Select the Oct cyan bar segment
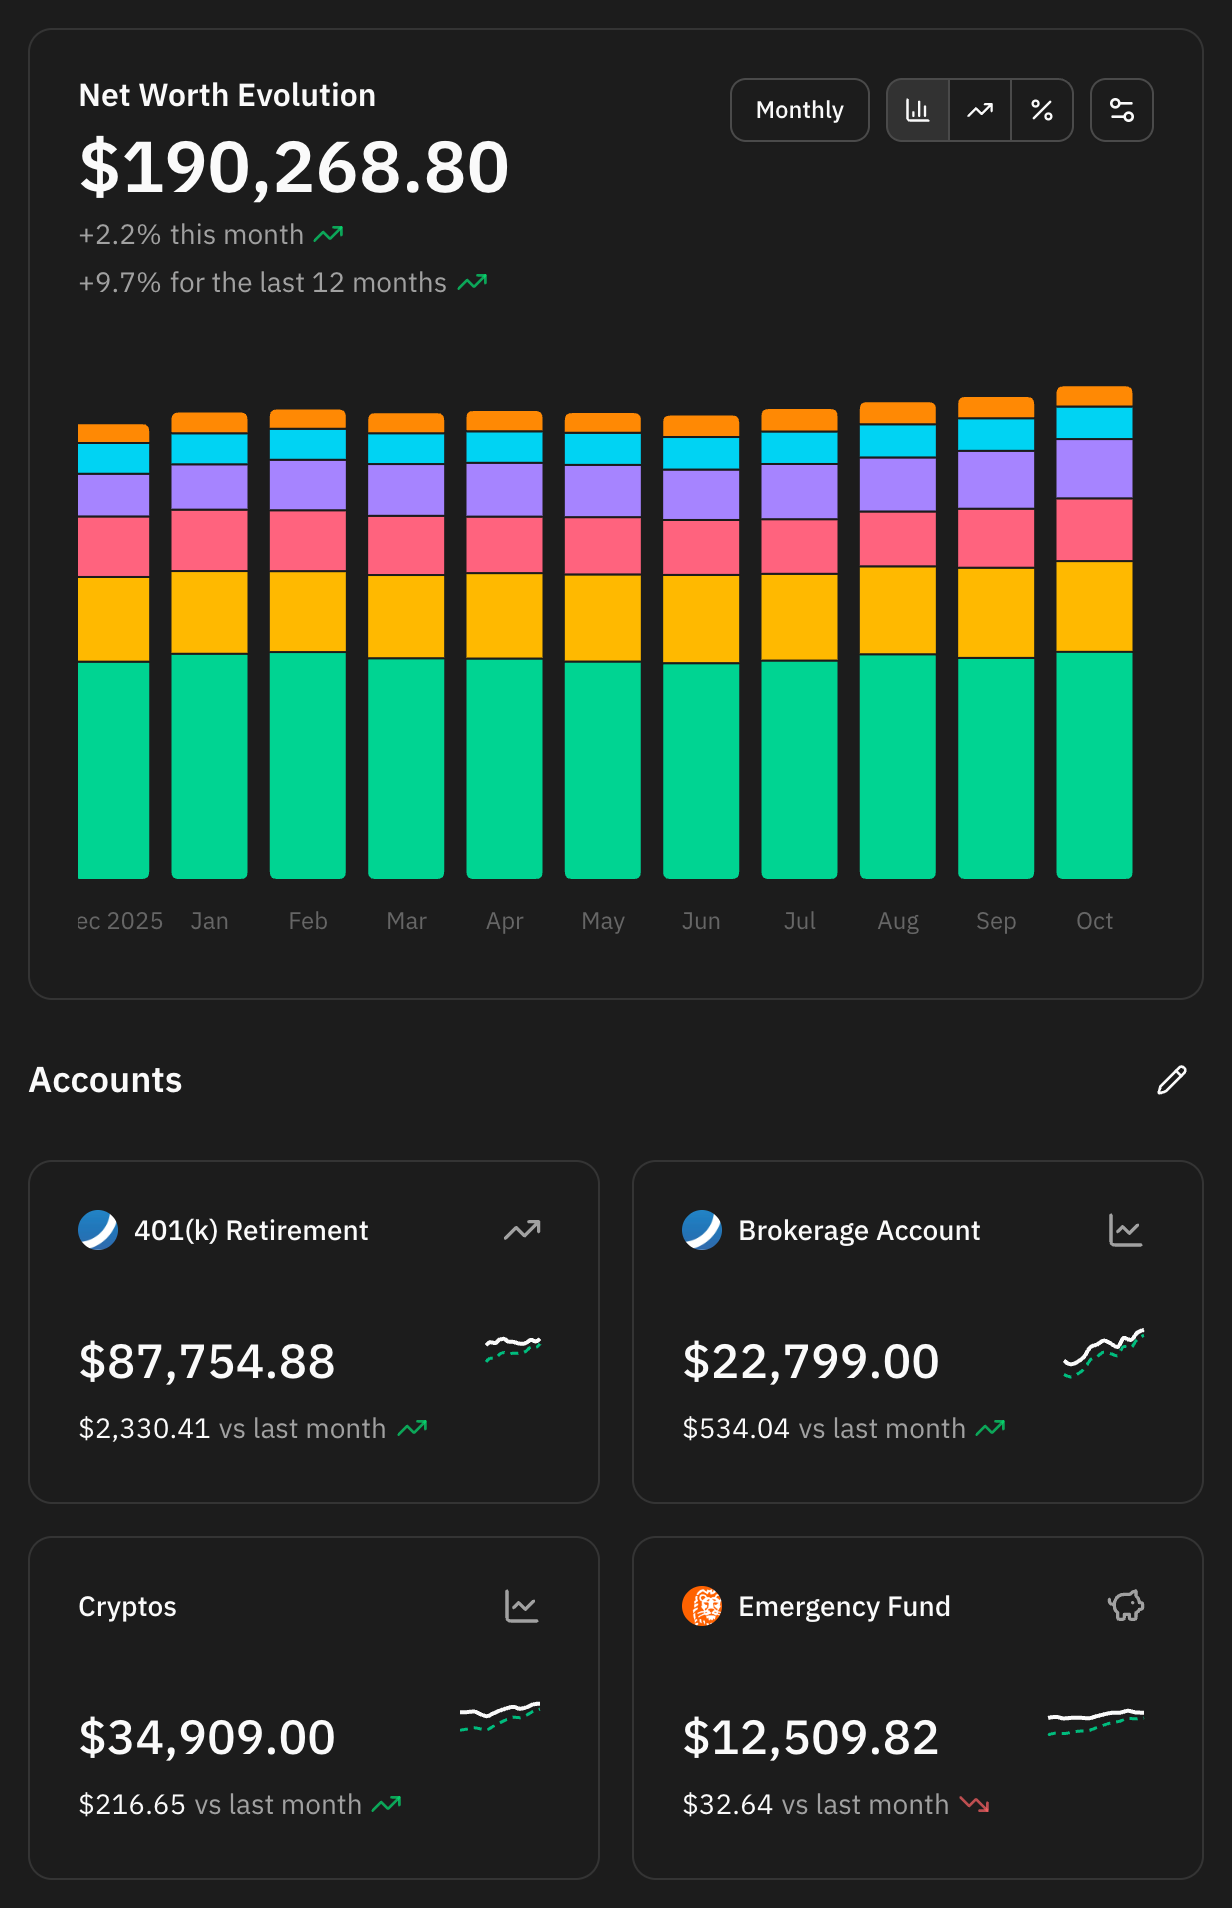The image size is (1232, 1908). [1094, 423]
